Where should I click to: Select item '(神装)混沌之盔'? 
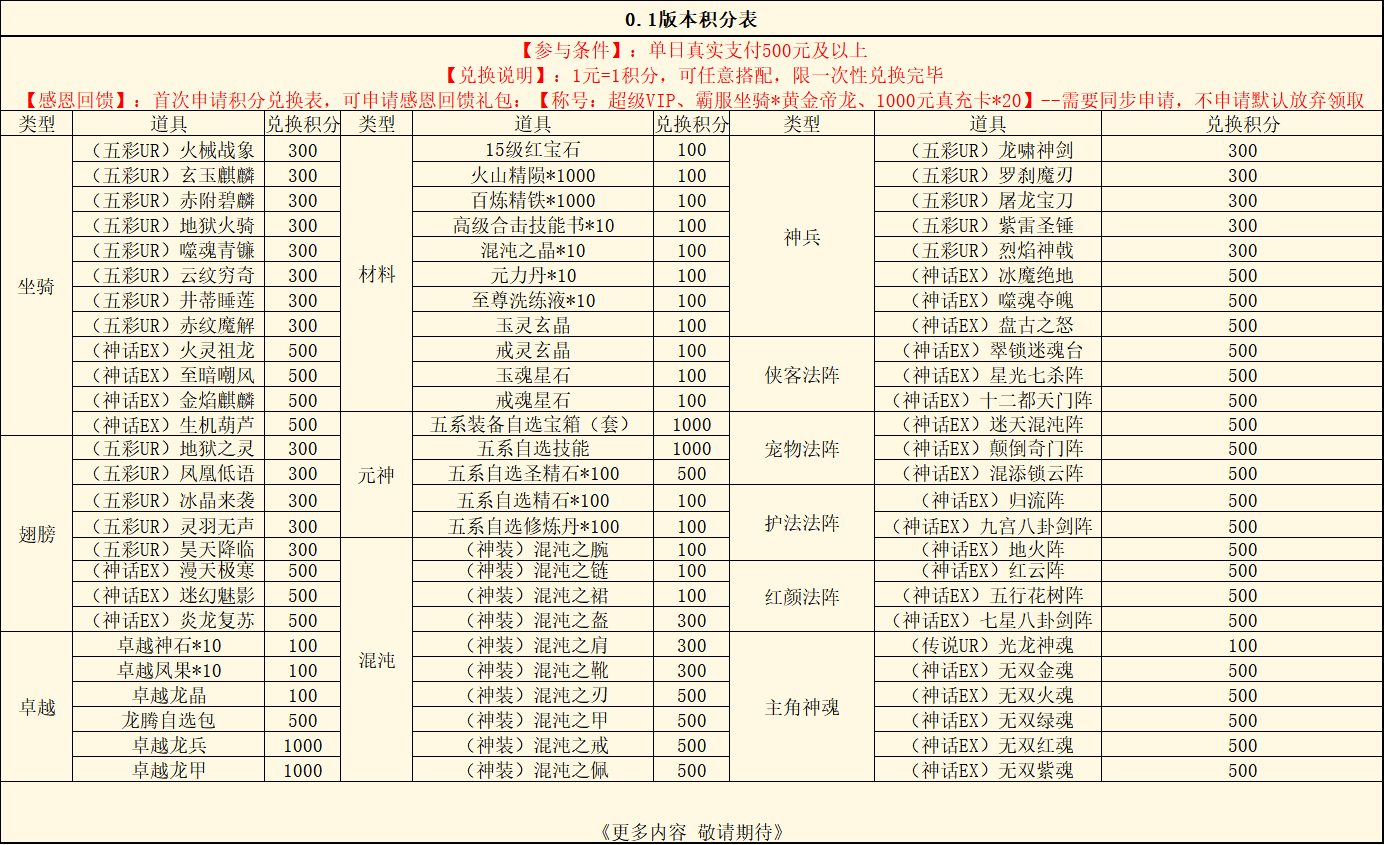coord(533,620)
